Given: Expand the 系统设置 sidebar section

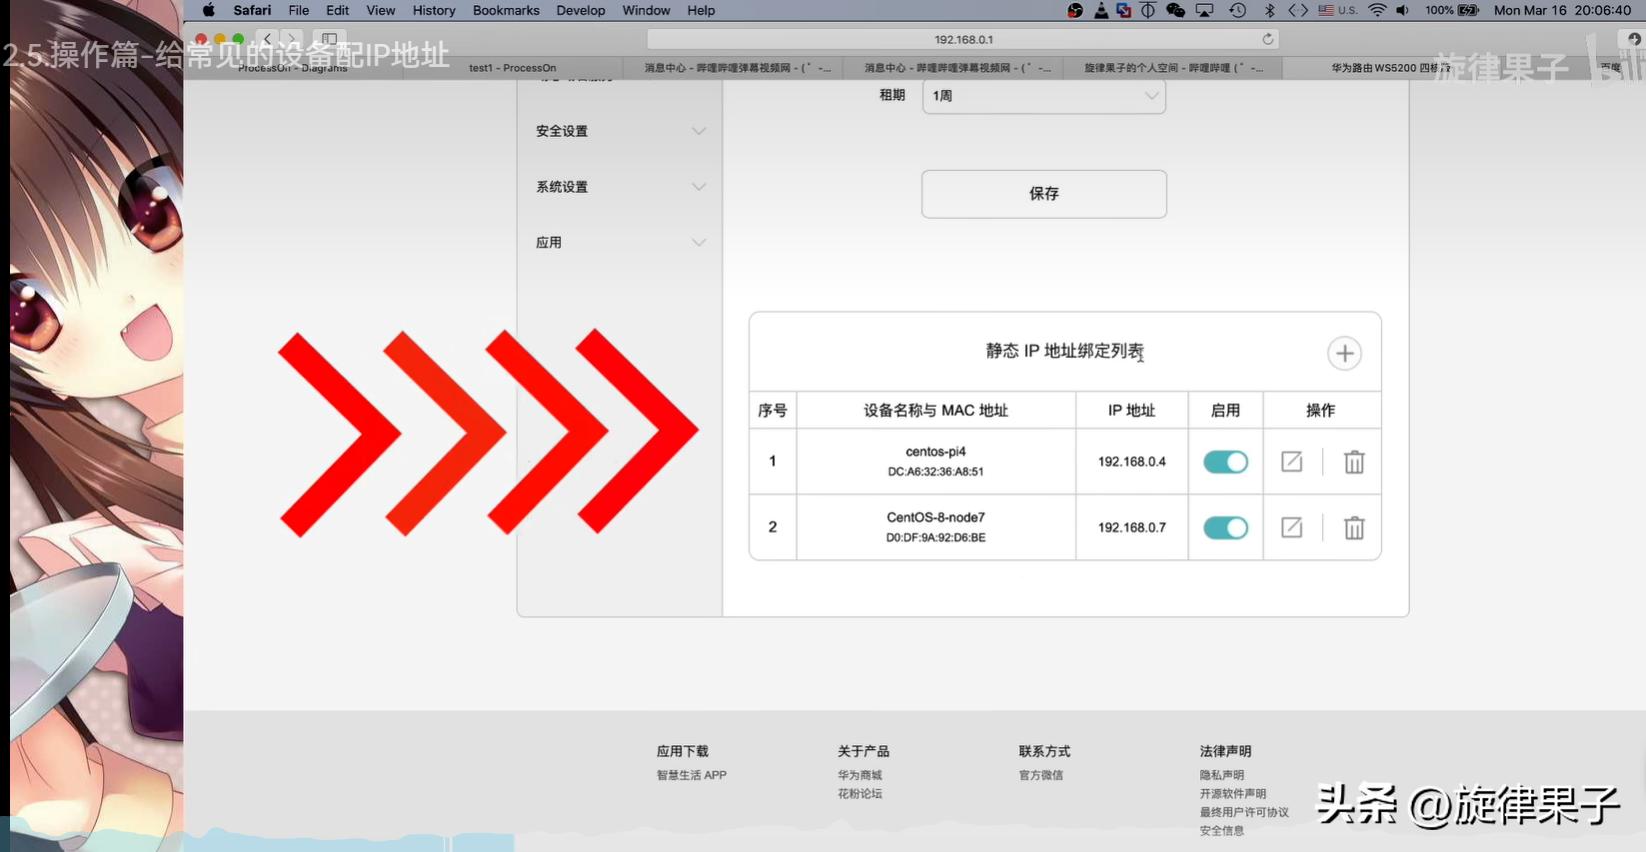Looking at the screenshot, I should [620, 187].
